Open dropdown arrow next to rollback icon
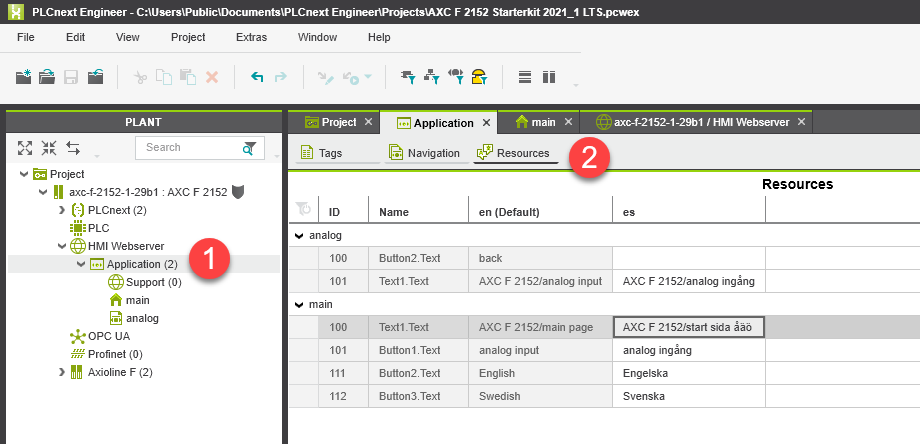 click(x=368, y=77)
